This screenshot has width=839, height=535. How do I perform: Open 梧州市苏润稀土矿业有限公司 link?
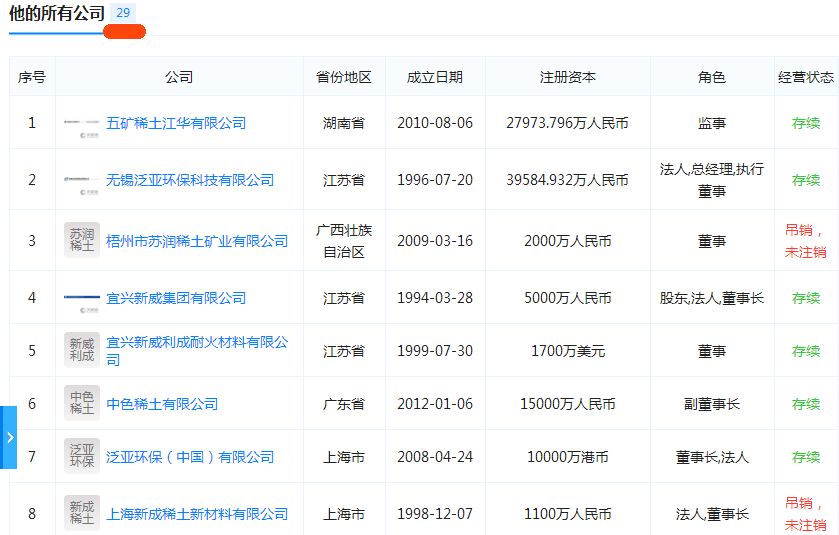point(197,241)
